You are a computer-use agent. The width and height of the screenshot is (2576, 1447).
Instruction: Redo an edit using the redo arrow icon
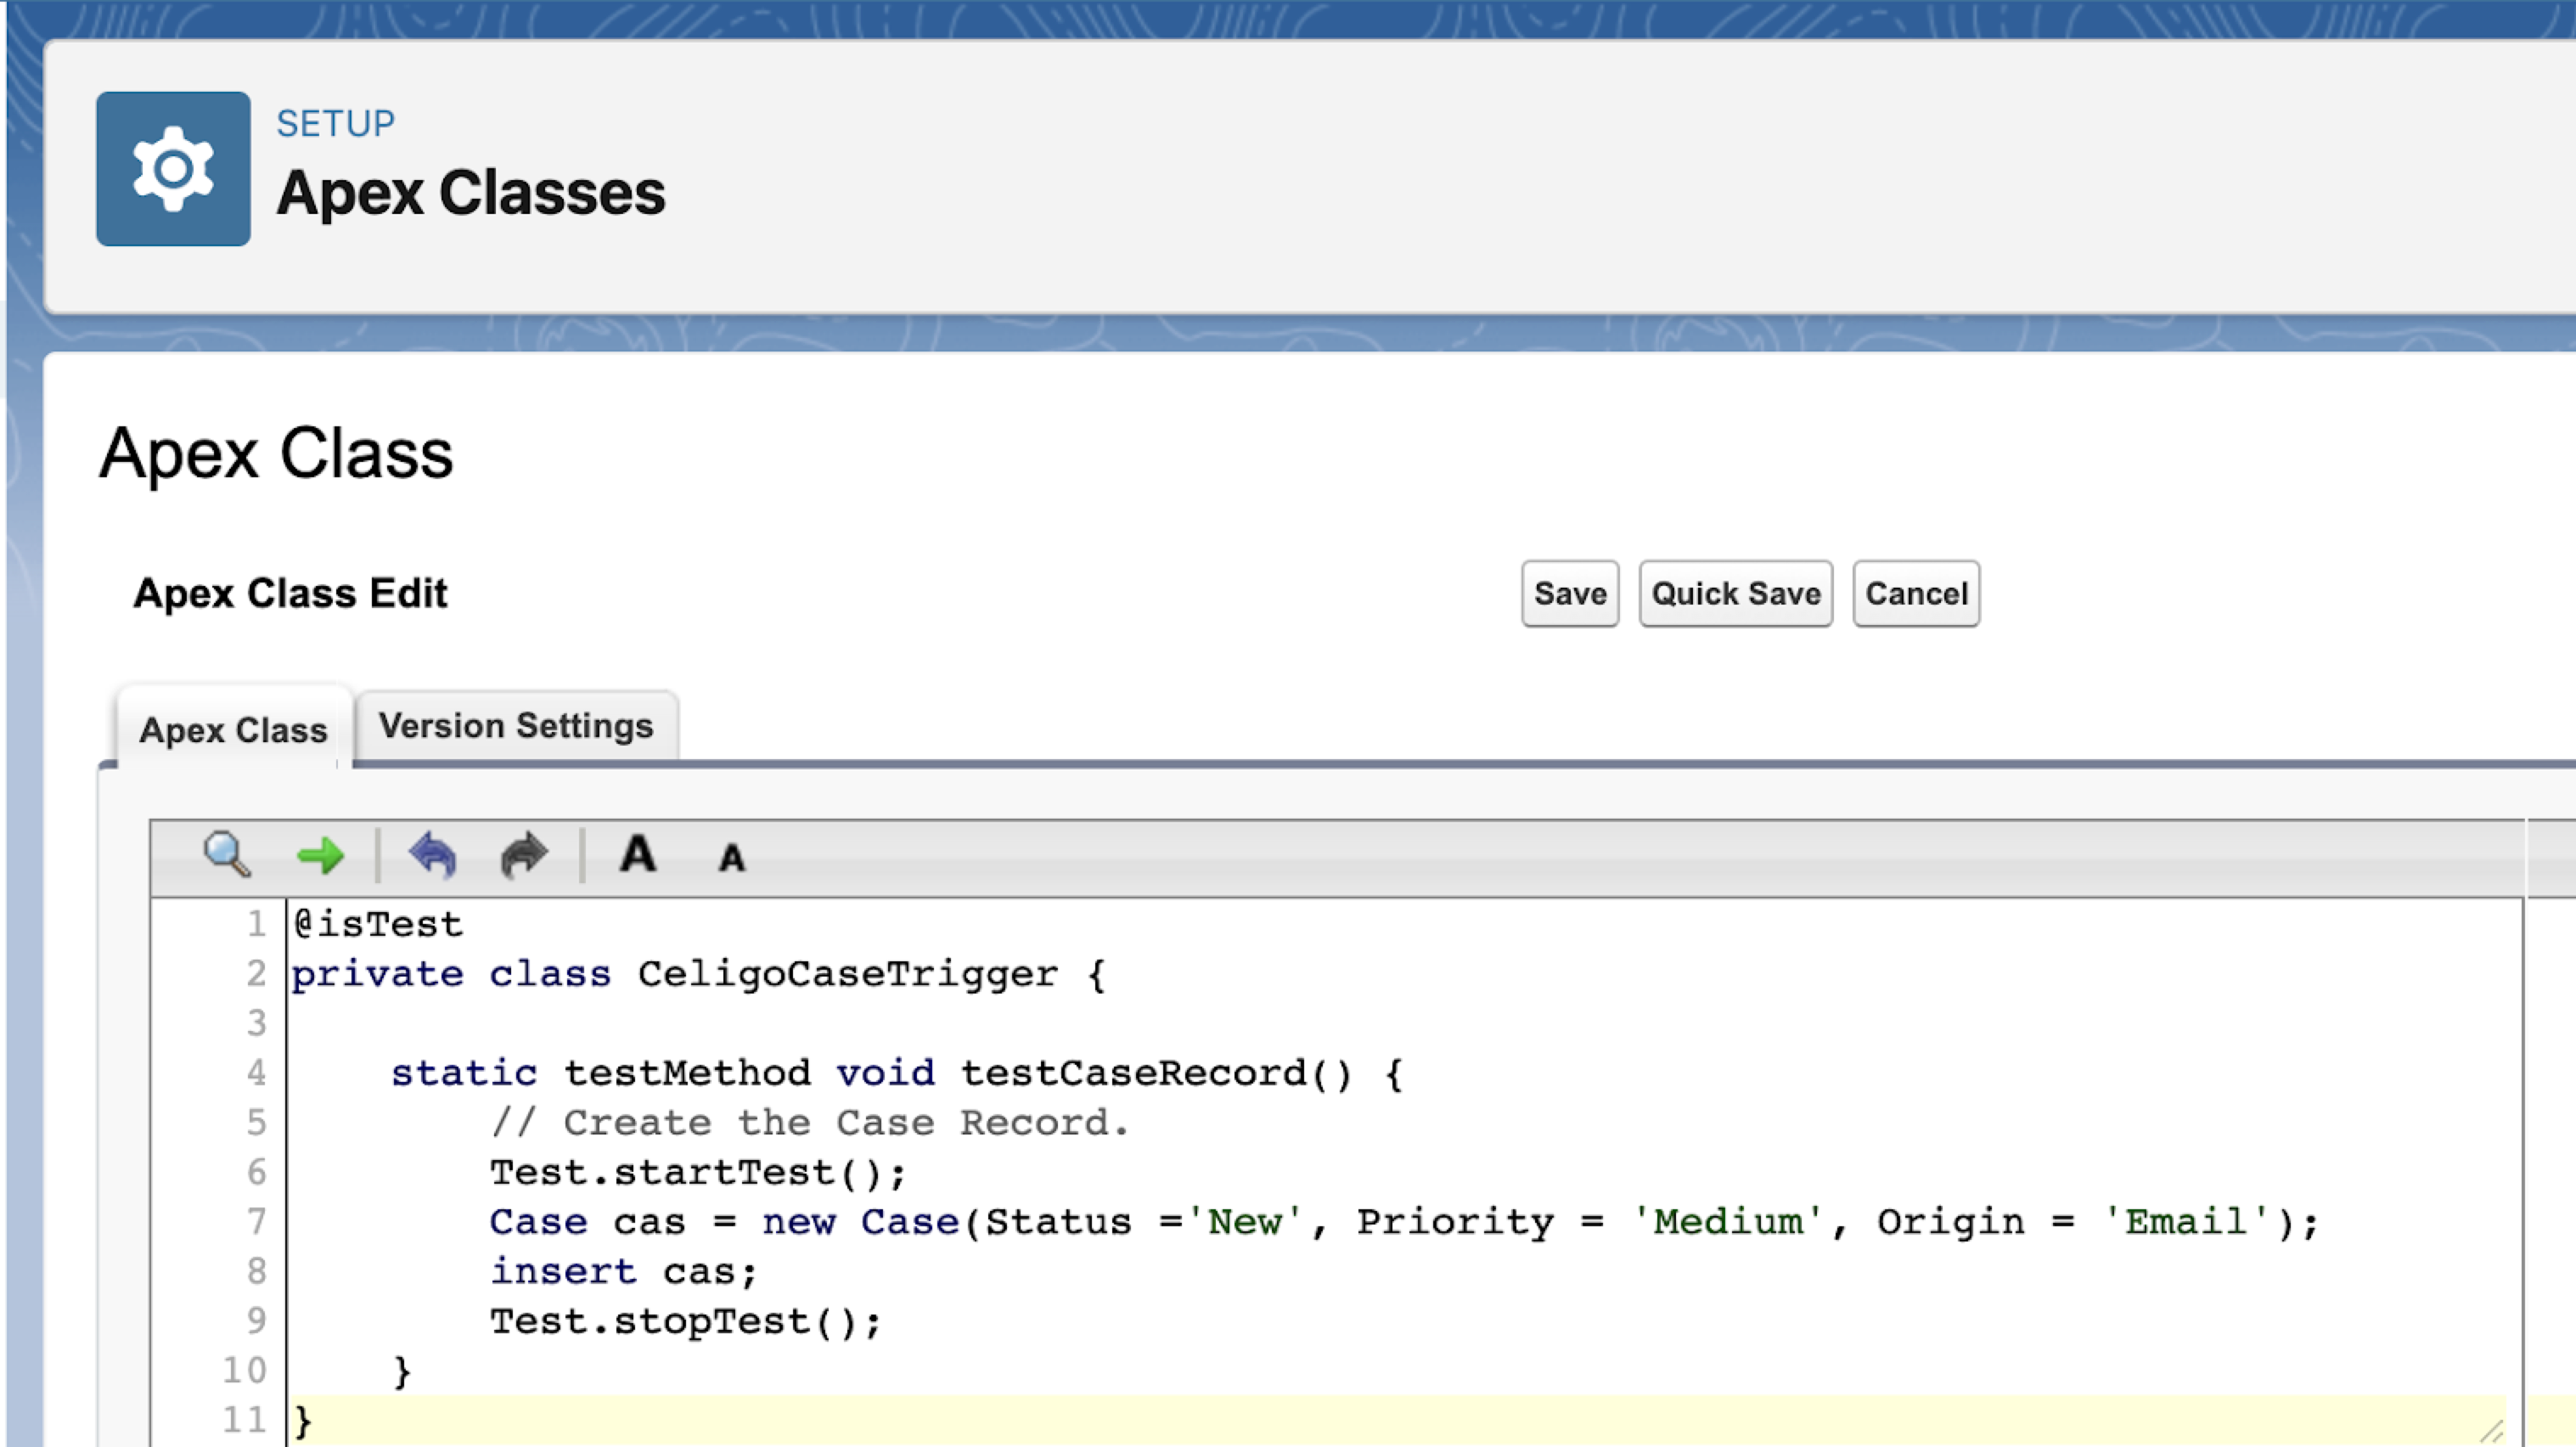523,855
